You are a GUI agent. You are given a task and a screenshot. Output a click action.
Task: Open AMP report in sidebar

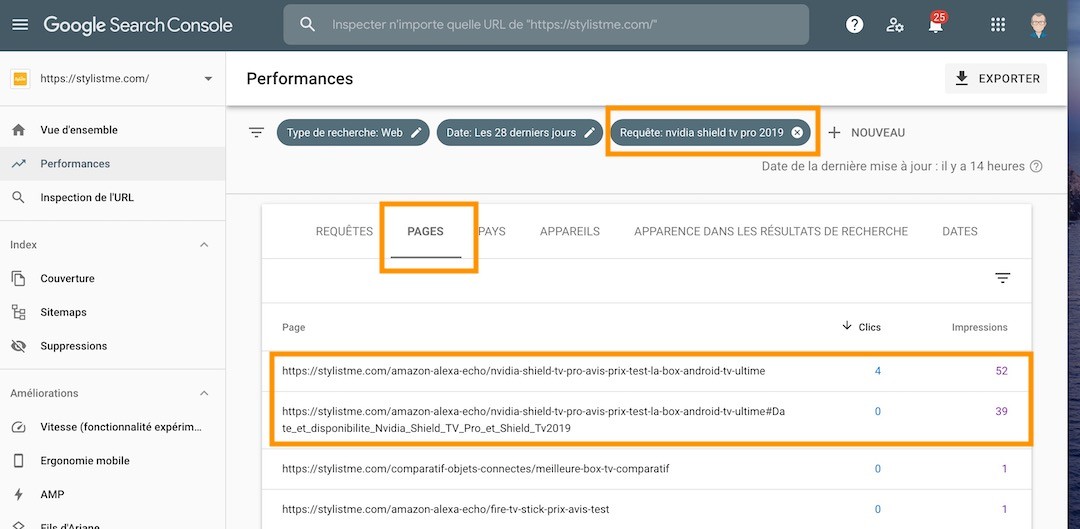click(112, 495)
